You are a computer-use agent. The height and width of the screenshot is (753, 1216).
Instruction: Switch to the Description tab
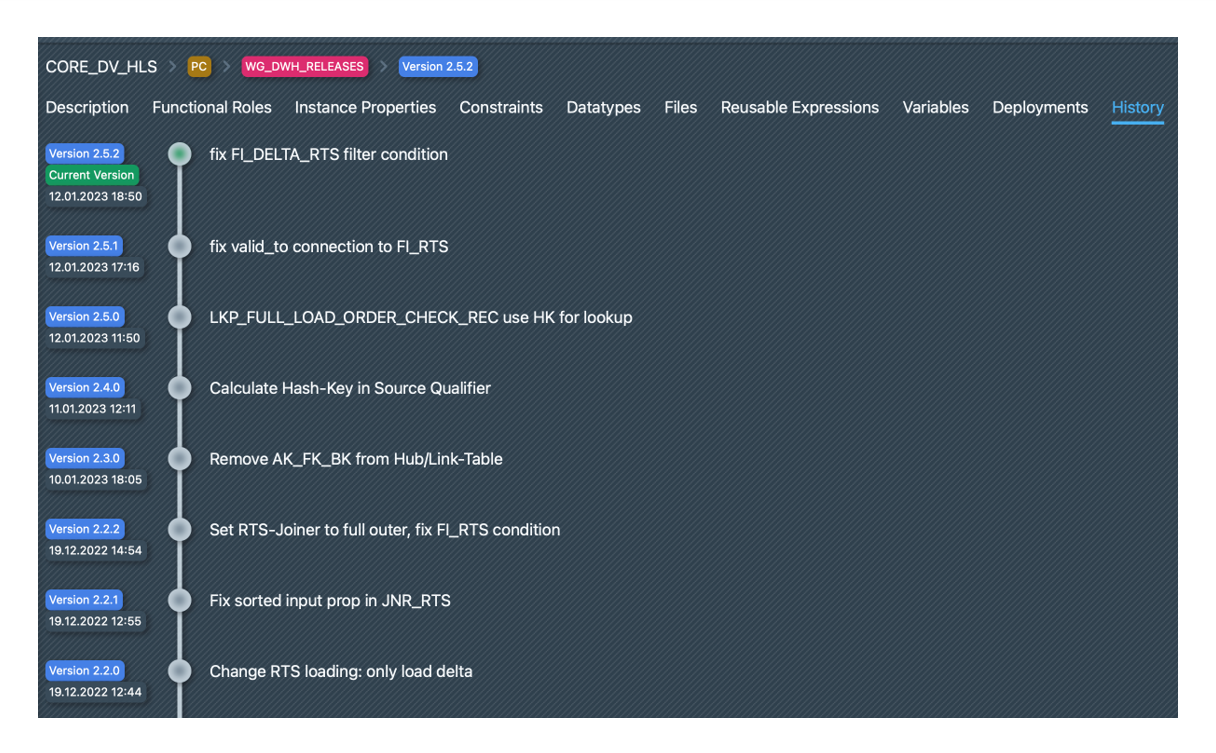pos(87,108)
